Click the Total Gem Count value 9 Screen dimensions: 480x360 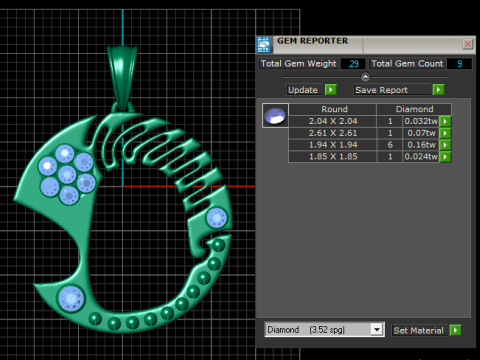click(x=459, y=64)
